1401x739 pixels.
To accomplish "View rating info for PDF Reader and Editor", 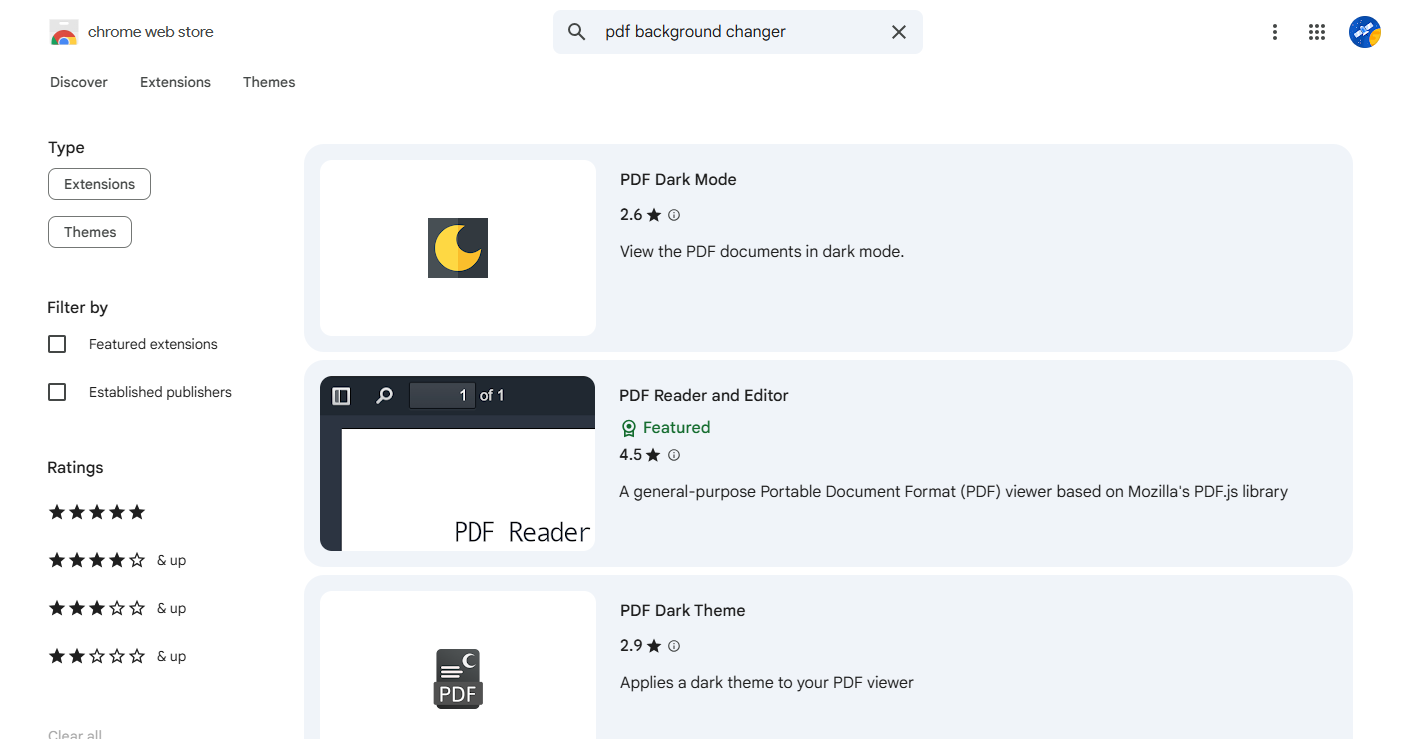I will [674, 454].
